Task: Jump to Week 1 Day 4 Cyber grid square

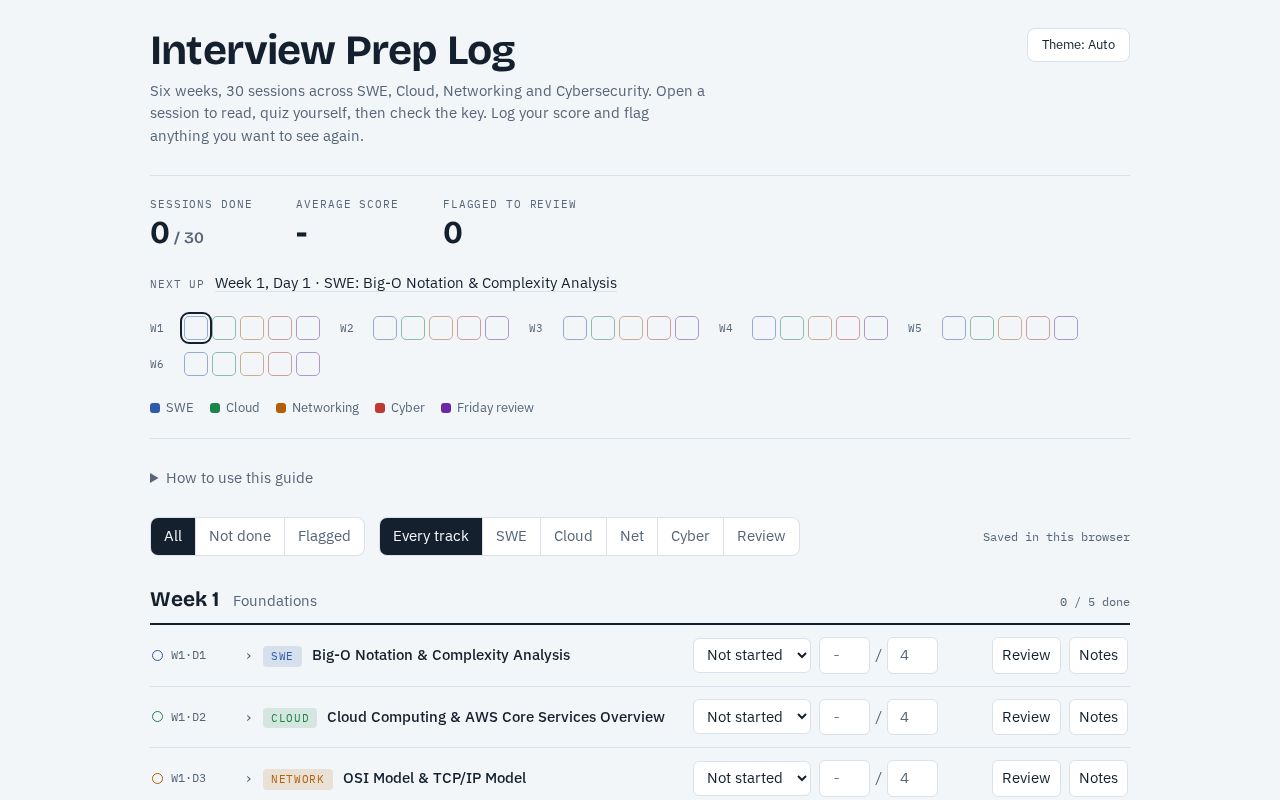Action: 280,328
